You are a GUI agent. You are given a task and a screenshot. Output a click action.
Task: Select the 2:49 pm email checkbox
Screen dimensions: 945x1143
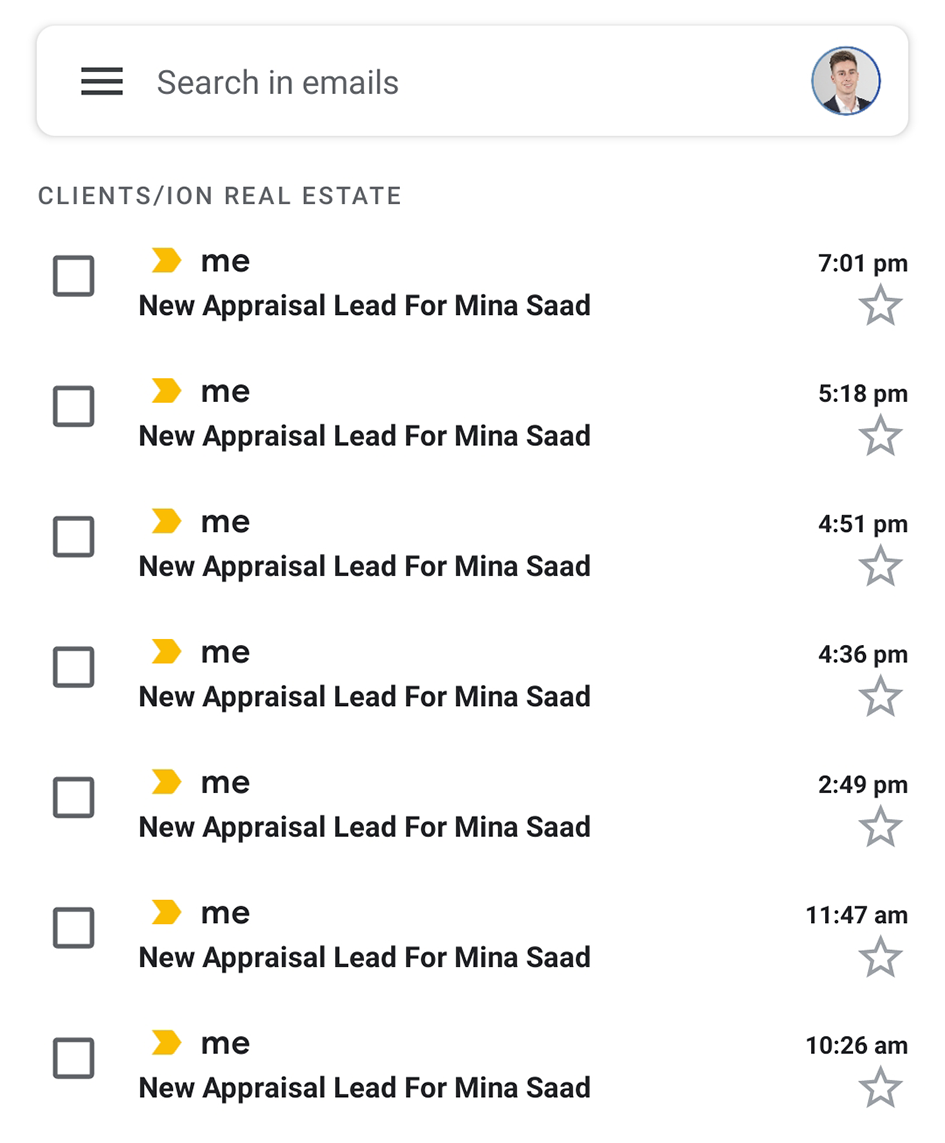(x=73, y=798)
